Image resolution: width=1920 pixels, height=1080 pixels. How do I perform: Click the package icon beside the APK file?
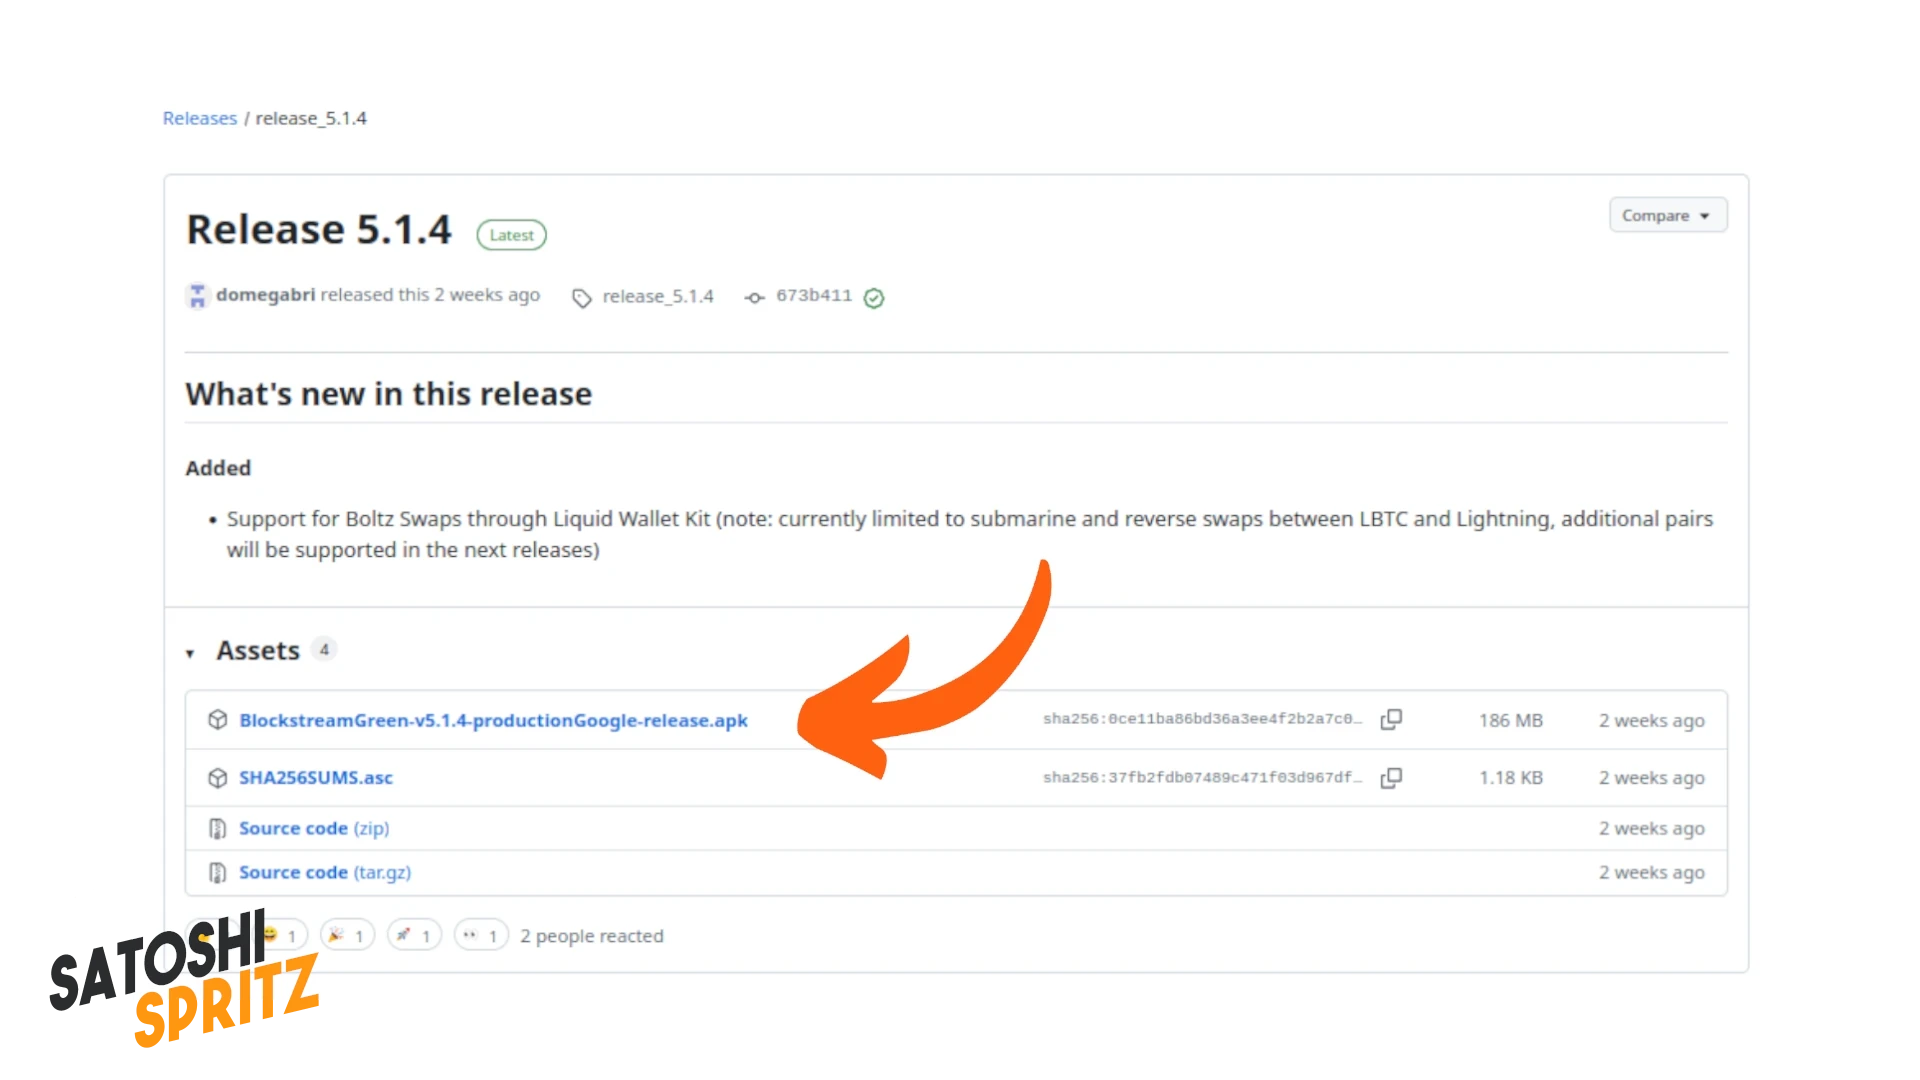(217, 720)
